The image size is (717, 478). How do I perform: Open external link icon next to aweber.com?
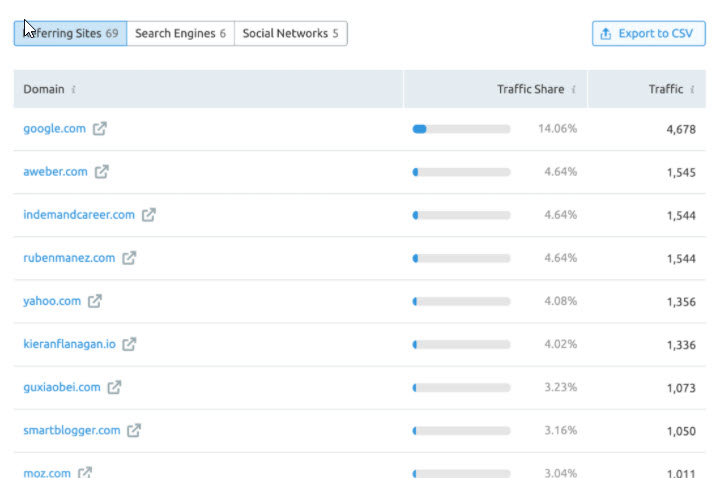tap(102, 172)
